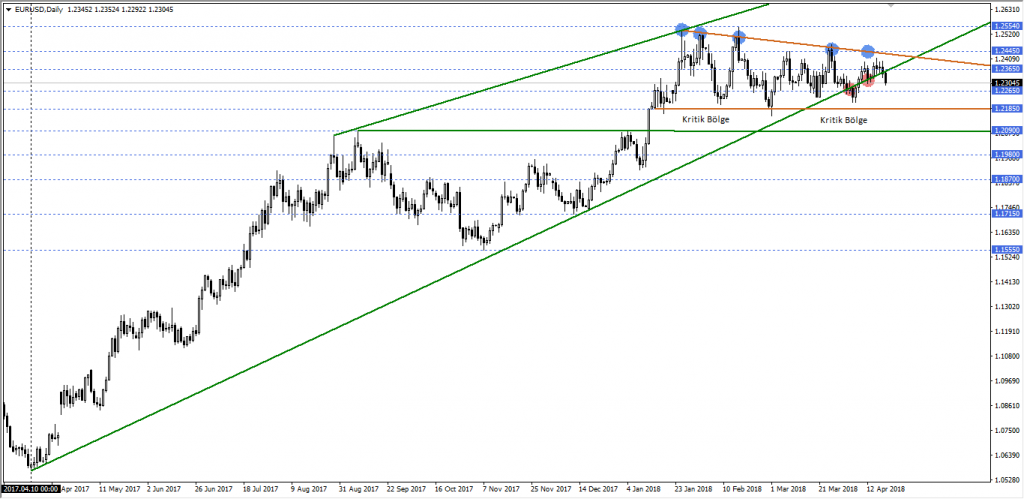Select the 1.20900 price level label

pyautogui.click(x=1006, y=131)
